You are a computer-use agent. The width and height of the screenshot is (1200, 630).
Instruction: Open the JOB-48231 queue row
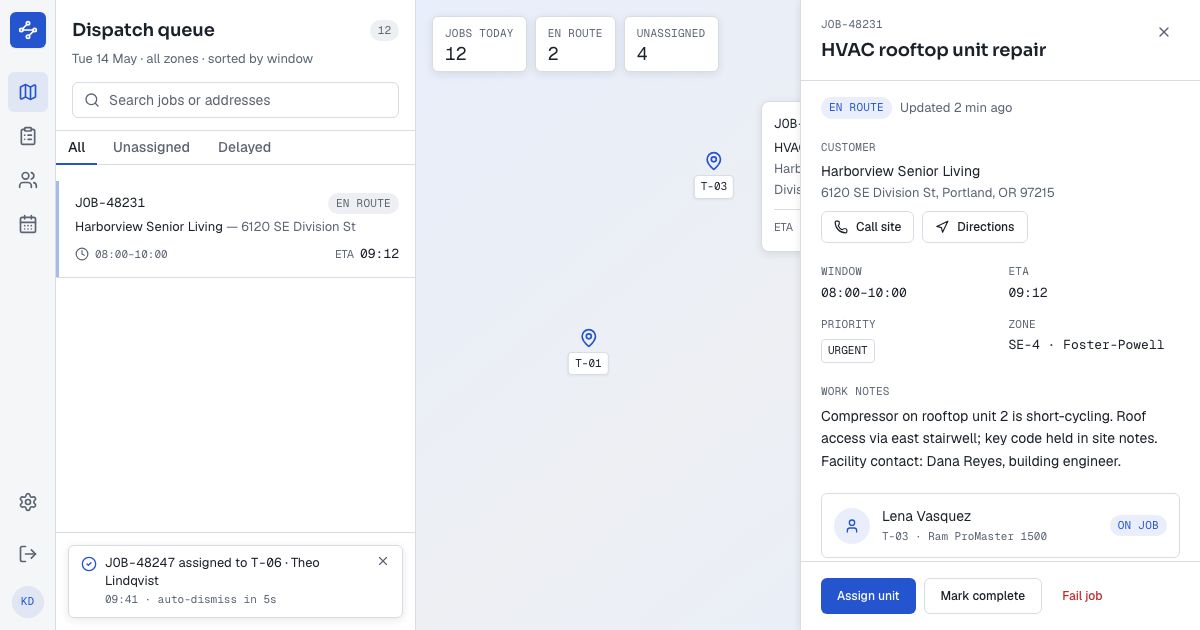236,229
